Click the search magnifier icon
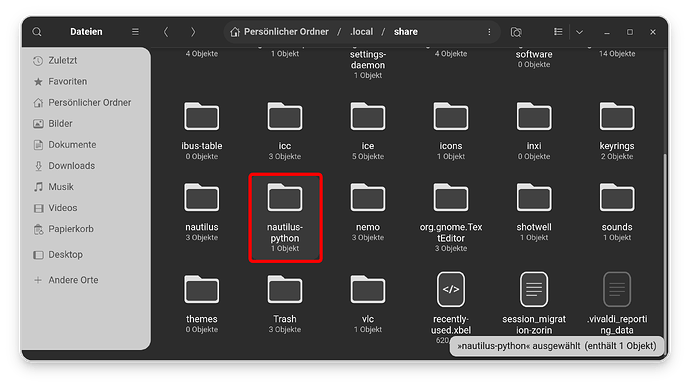The width and height of the screenshot is (690, 387). click(x=37, y=32)
